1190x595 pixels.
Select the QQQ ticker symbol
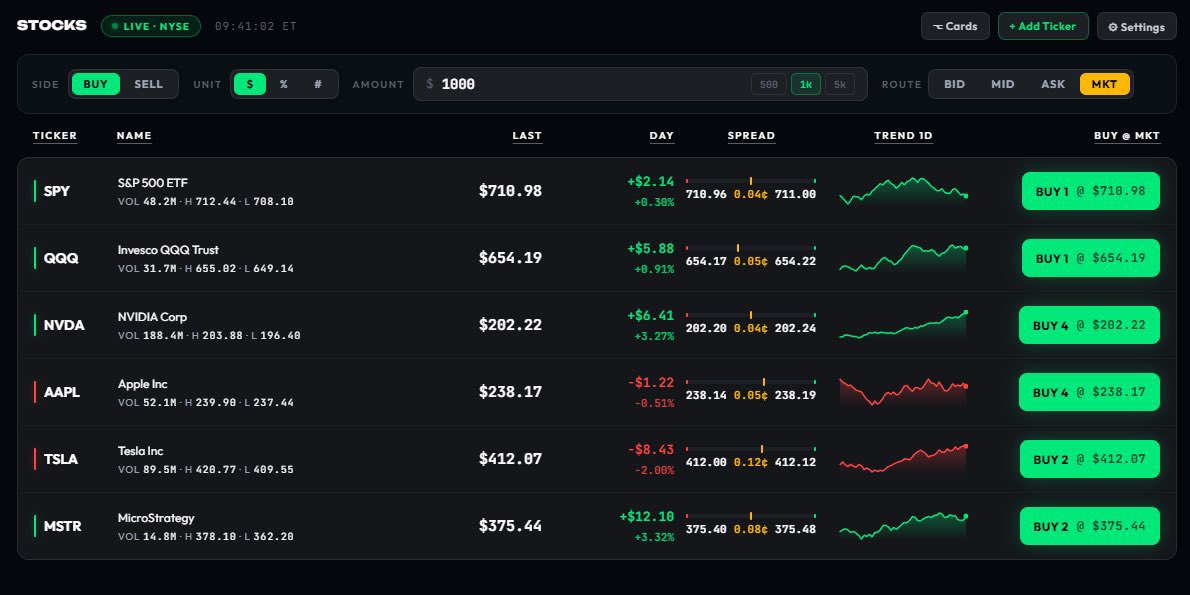(x=61, y=258)
